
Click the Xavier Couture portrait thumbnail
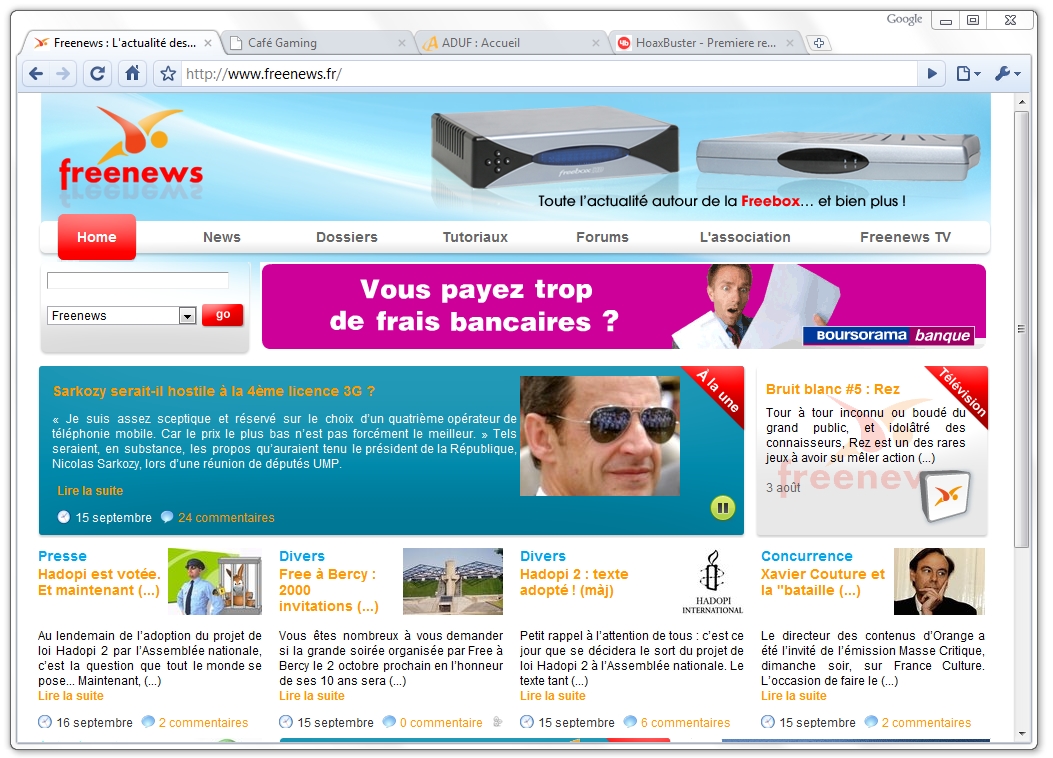pos(940,581)
